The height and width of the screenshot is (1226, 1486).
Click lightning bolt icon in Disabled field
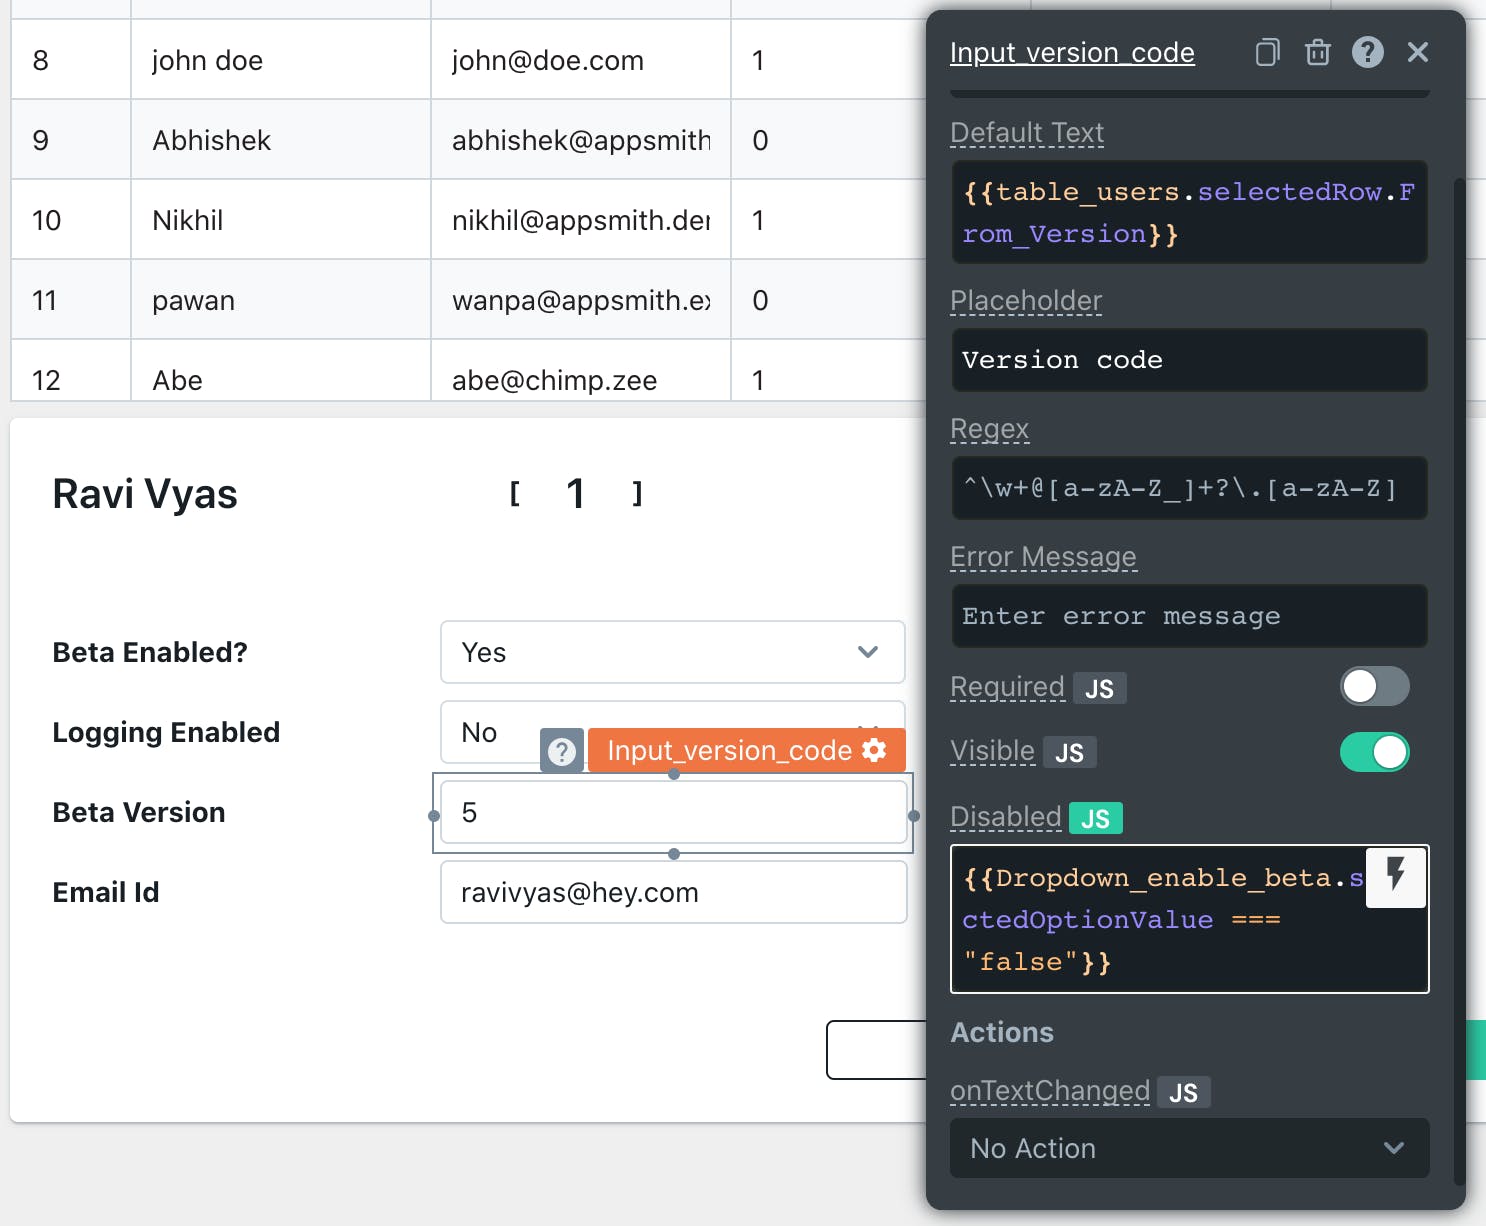click(x=1396, y=875)
